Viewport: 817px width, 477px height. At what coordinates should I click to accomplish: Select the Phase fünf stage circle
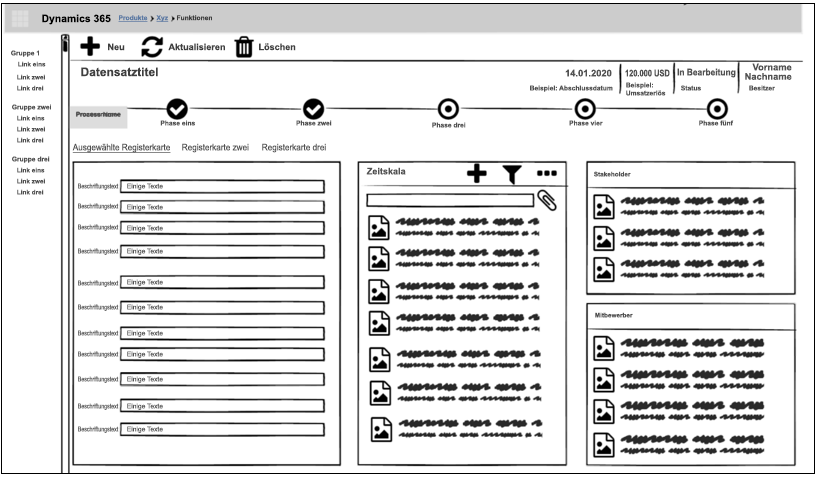click(x=716, y=109)
